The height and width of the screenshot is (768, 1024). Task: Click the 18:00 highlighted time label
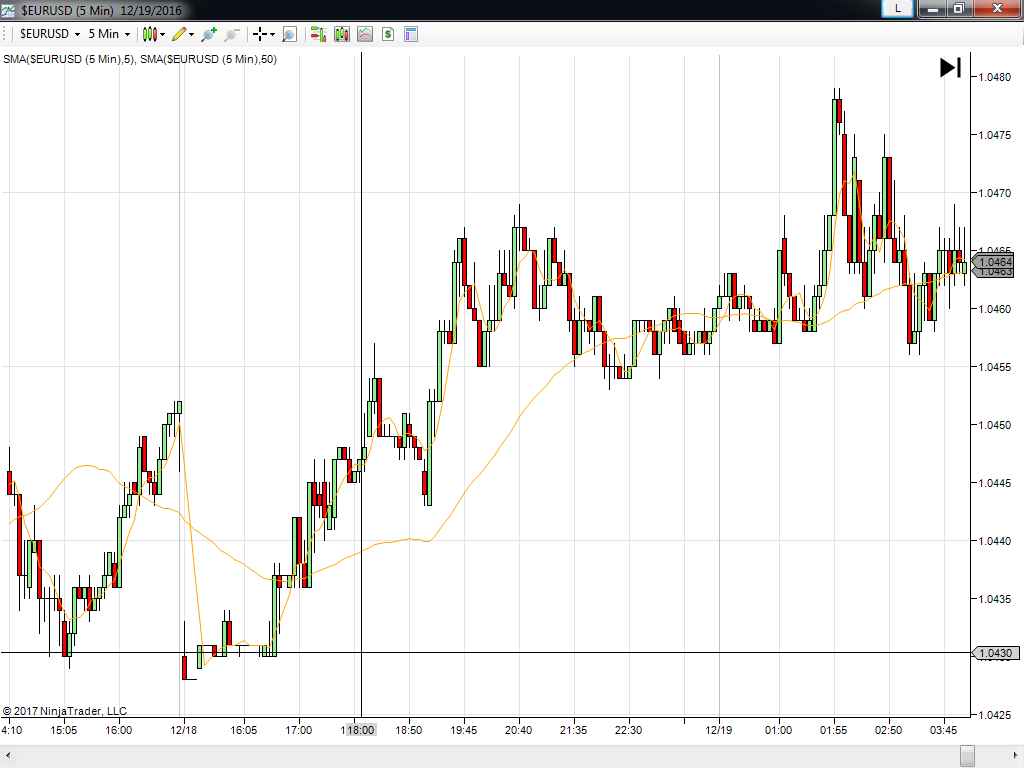pyautogui.click(x=360, y=730)
